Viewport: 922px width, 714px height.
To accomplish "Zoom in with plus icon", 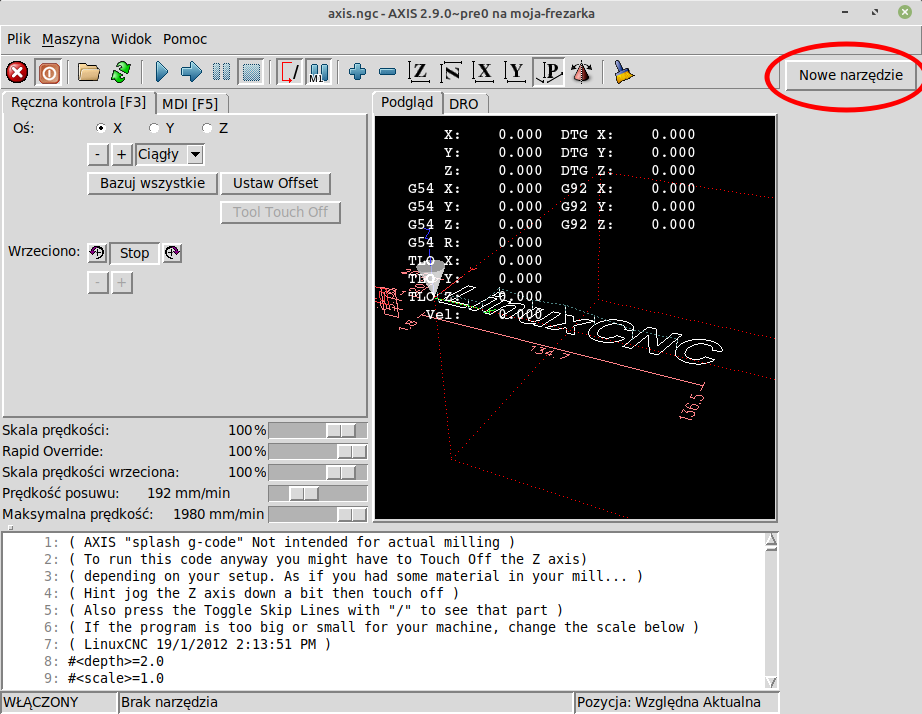I will click(357, 72).
